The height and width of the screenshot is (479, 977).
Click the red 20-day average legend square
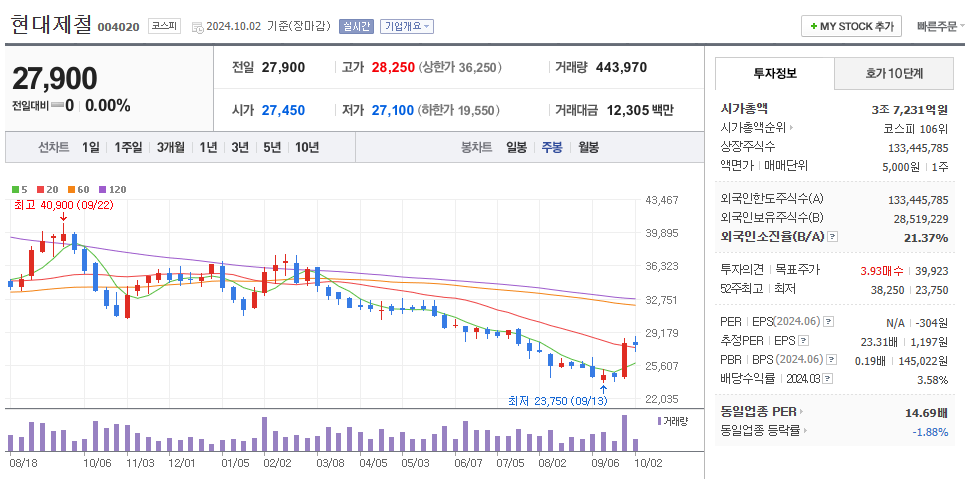click(x=41, y=189)
